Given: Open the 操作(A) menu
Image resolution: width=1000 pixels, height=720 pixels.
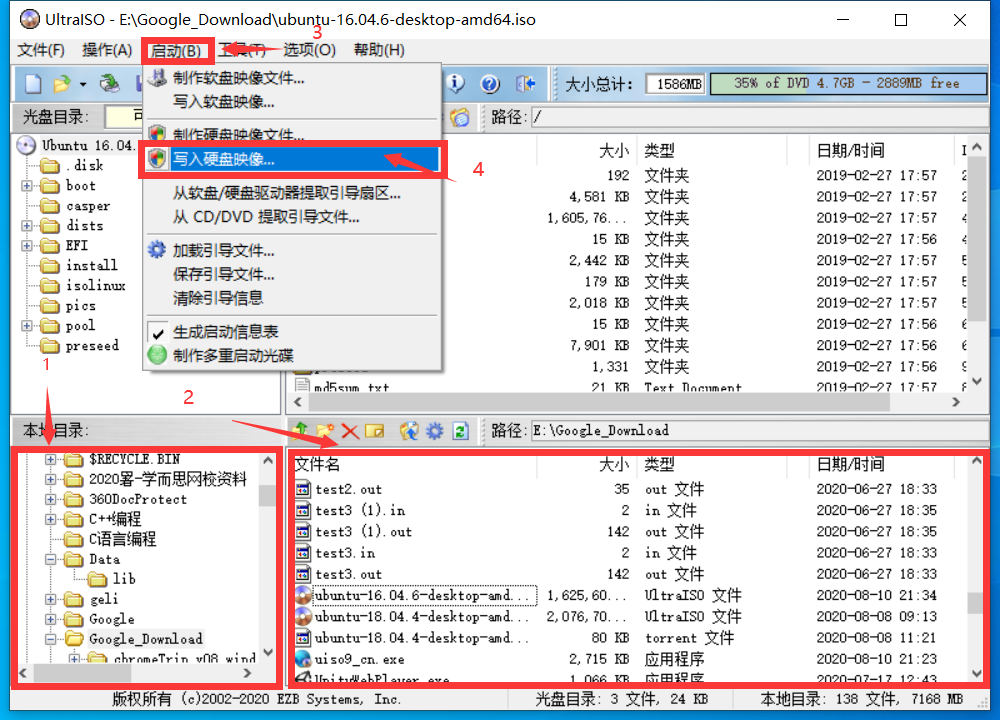Looking at the screenshot, I should coord(107,50).
